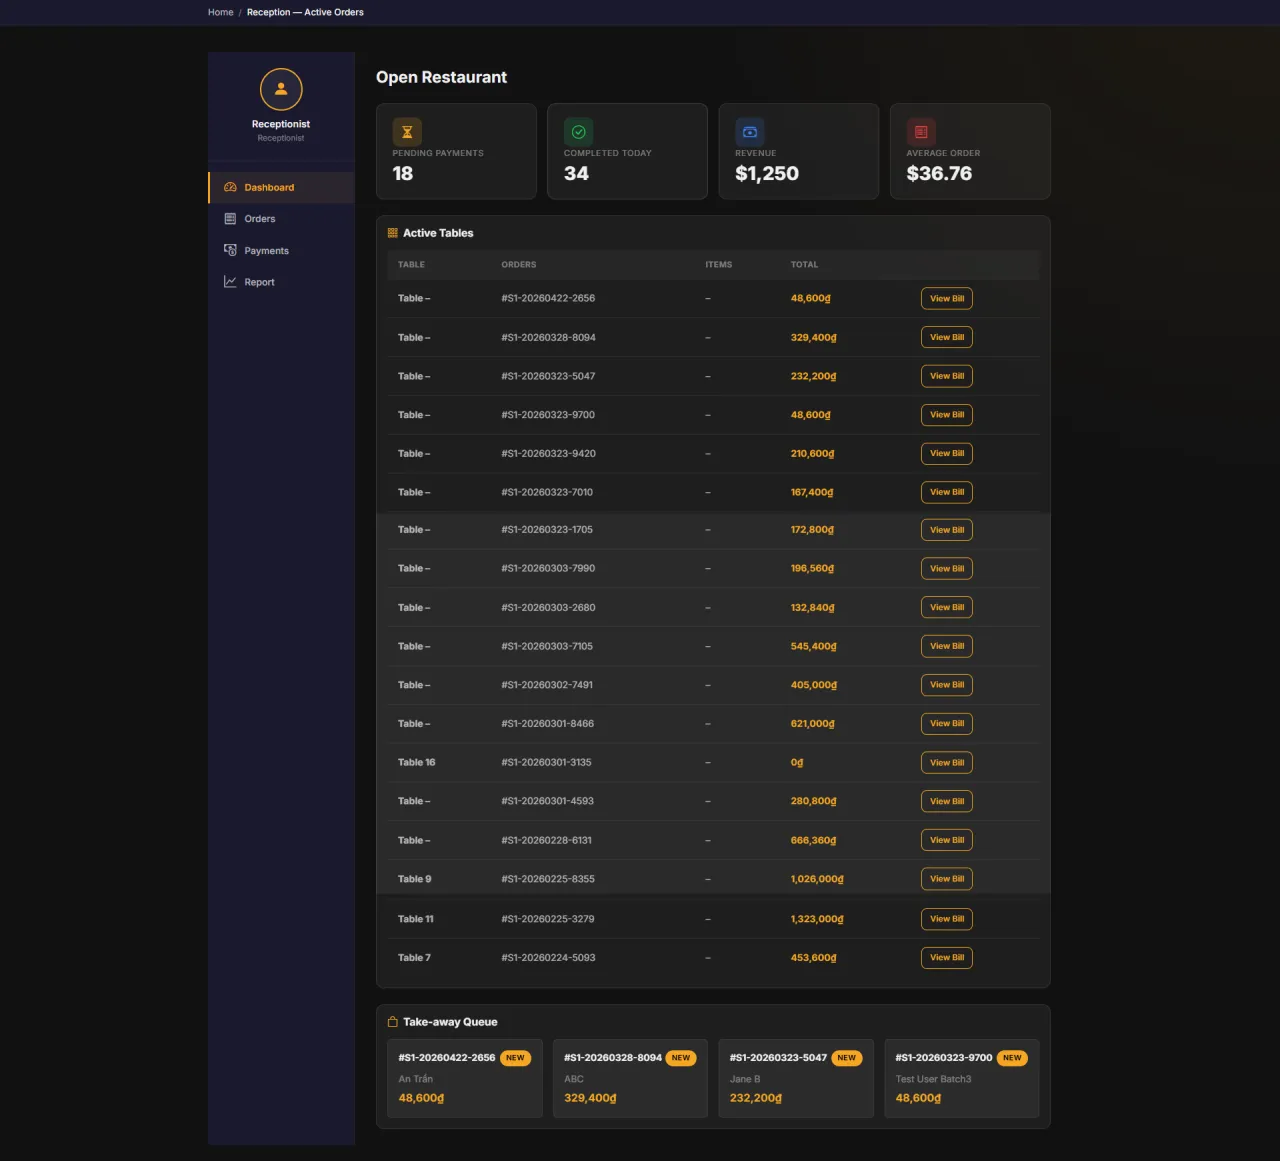View bill for order #S1-20260303-7105
The width and height of the screenshot is (1280, 1161).
pos(946,646)
